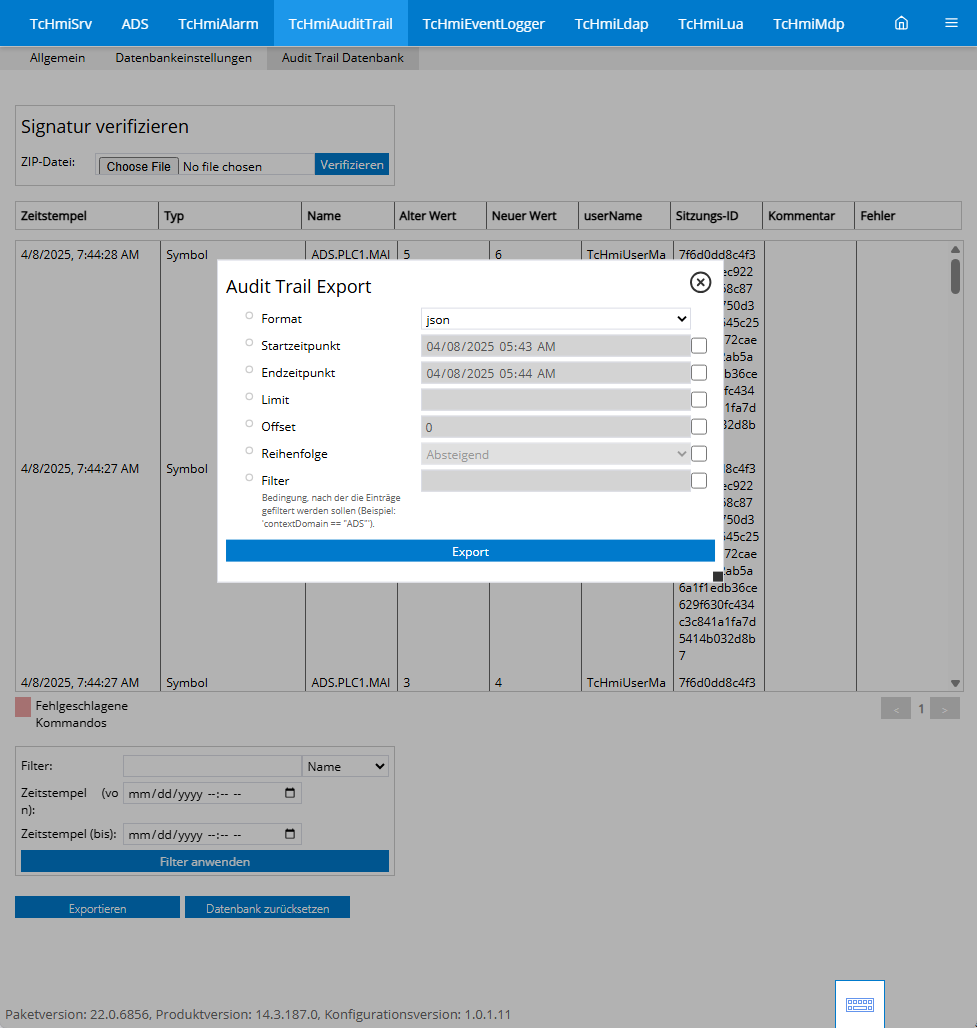The image size is (977, 1028).
Task: Click the table vertical scrollbar thumb
Action: tap(955, 277)
